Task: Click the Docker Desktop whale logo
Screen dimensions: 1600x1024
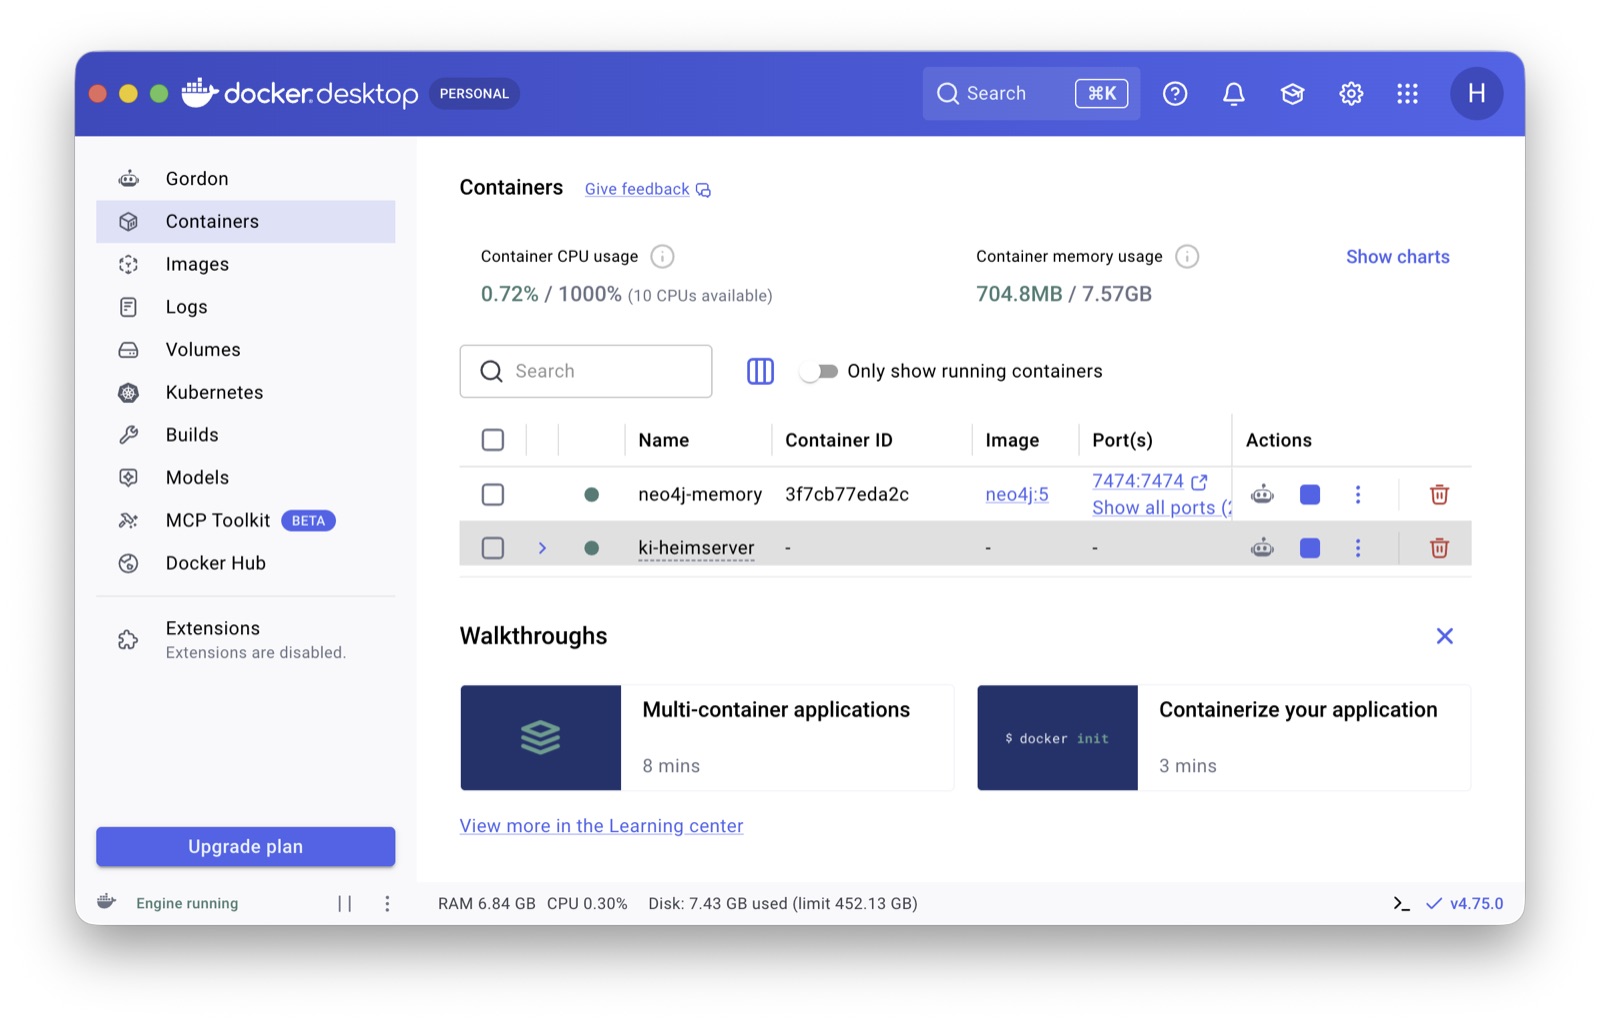Action: 200,92
